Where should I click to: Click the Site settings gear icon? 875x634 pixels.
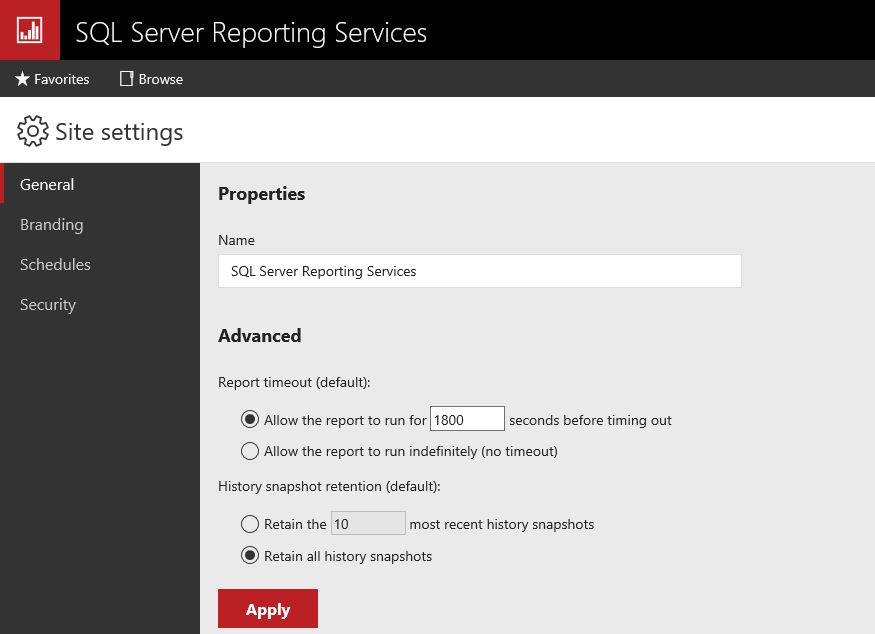(33, 131)
